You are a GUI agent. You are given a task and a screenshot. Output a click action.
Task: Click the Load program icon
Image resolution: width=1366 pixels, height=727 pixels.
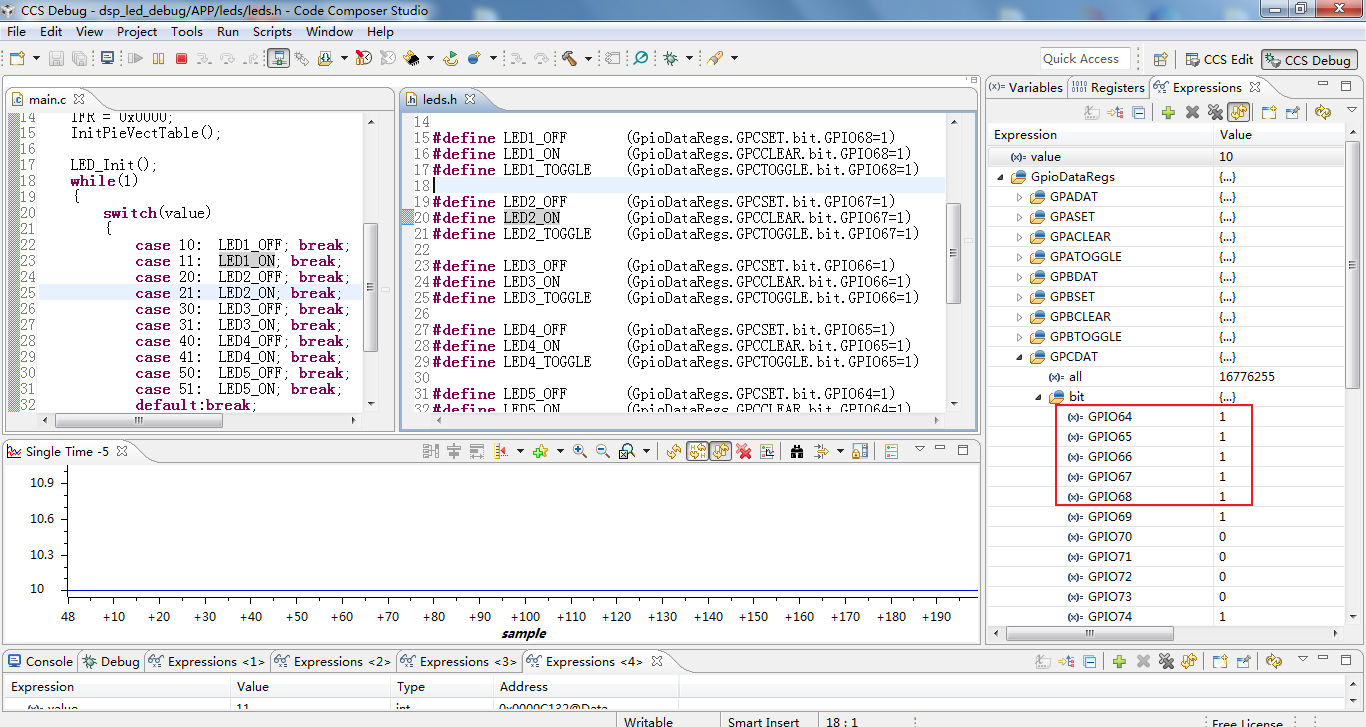click(326, 59)
